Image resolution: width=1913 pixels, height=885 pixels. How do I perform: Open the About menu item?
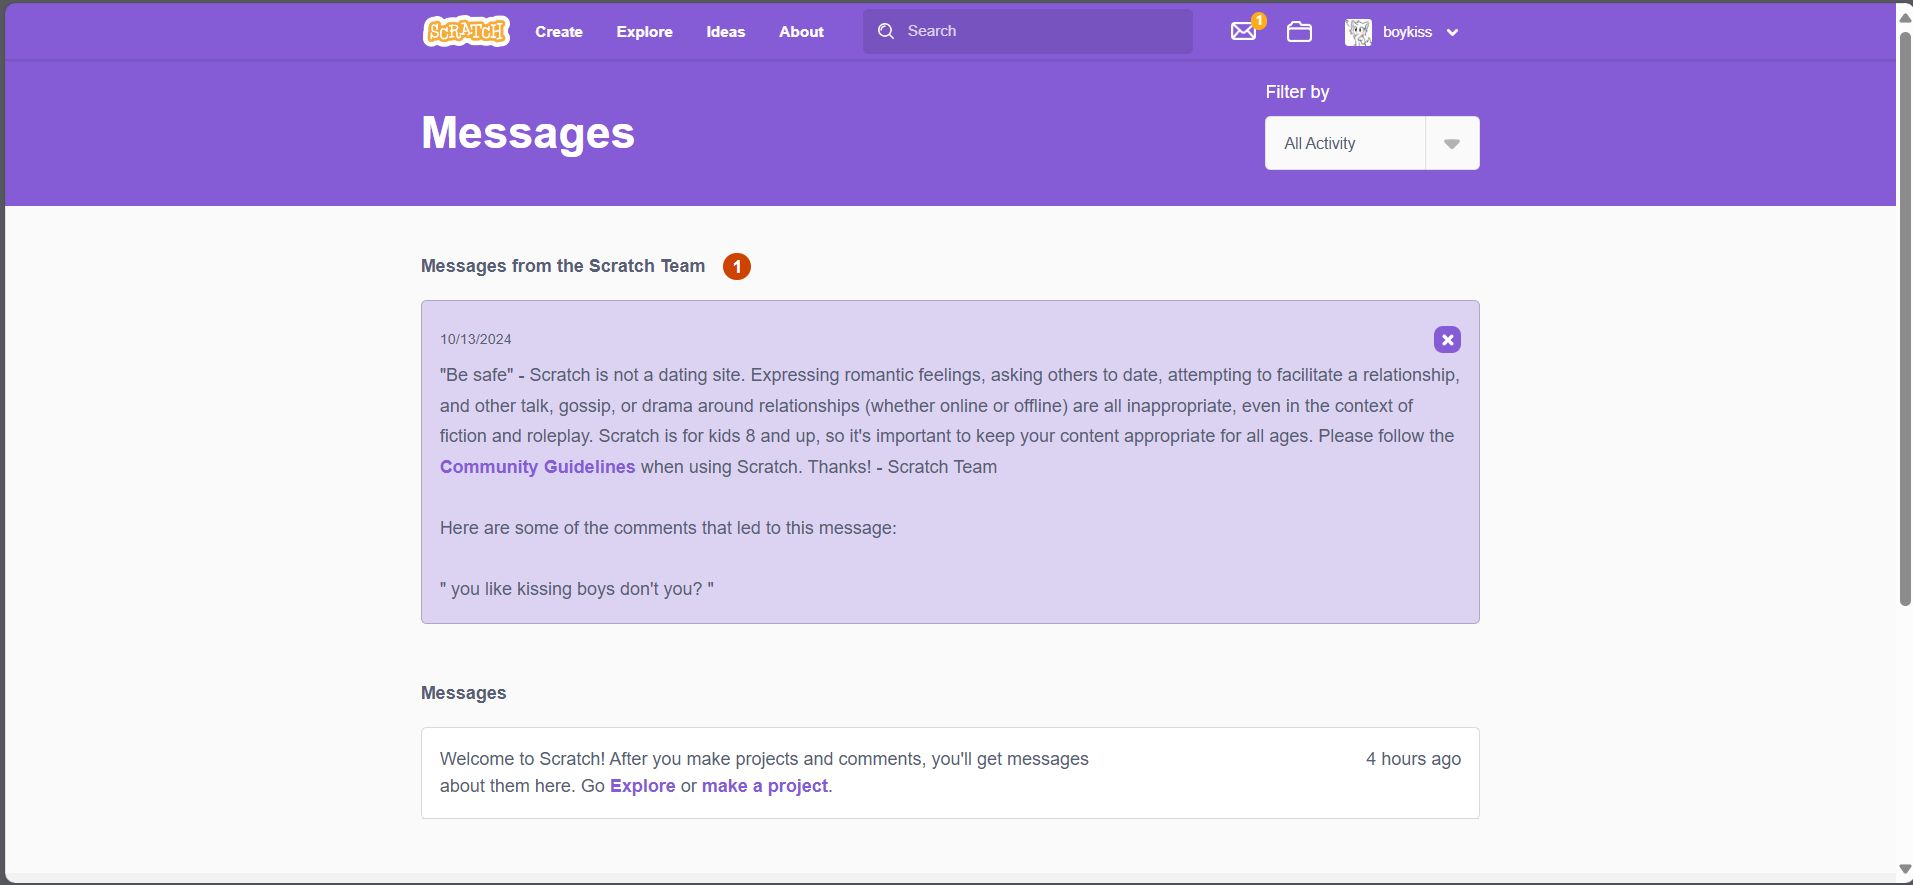[x=801, y=31]
